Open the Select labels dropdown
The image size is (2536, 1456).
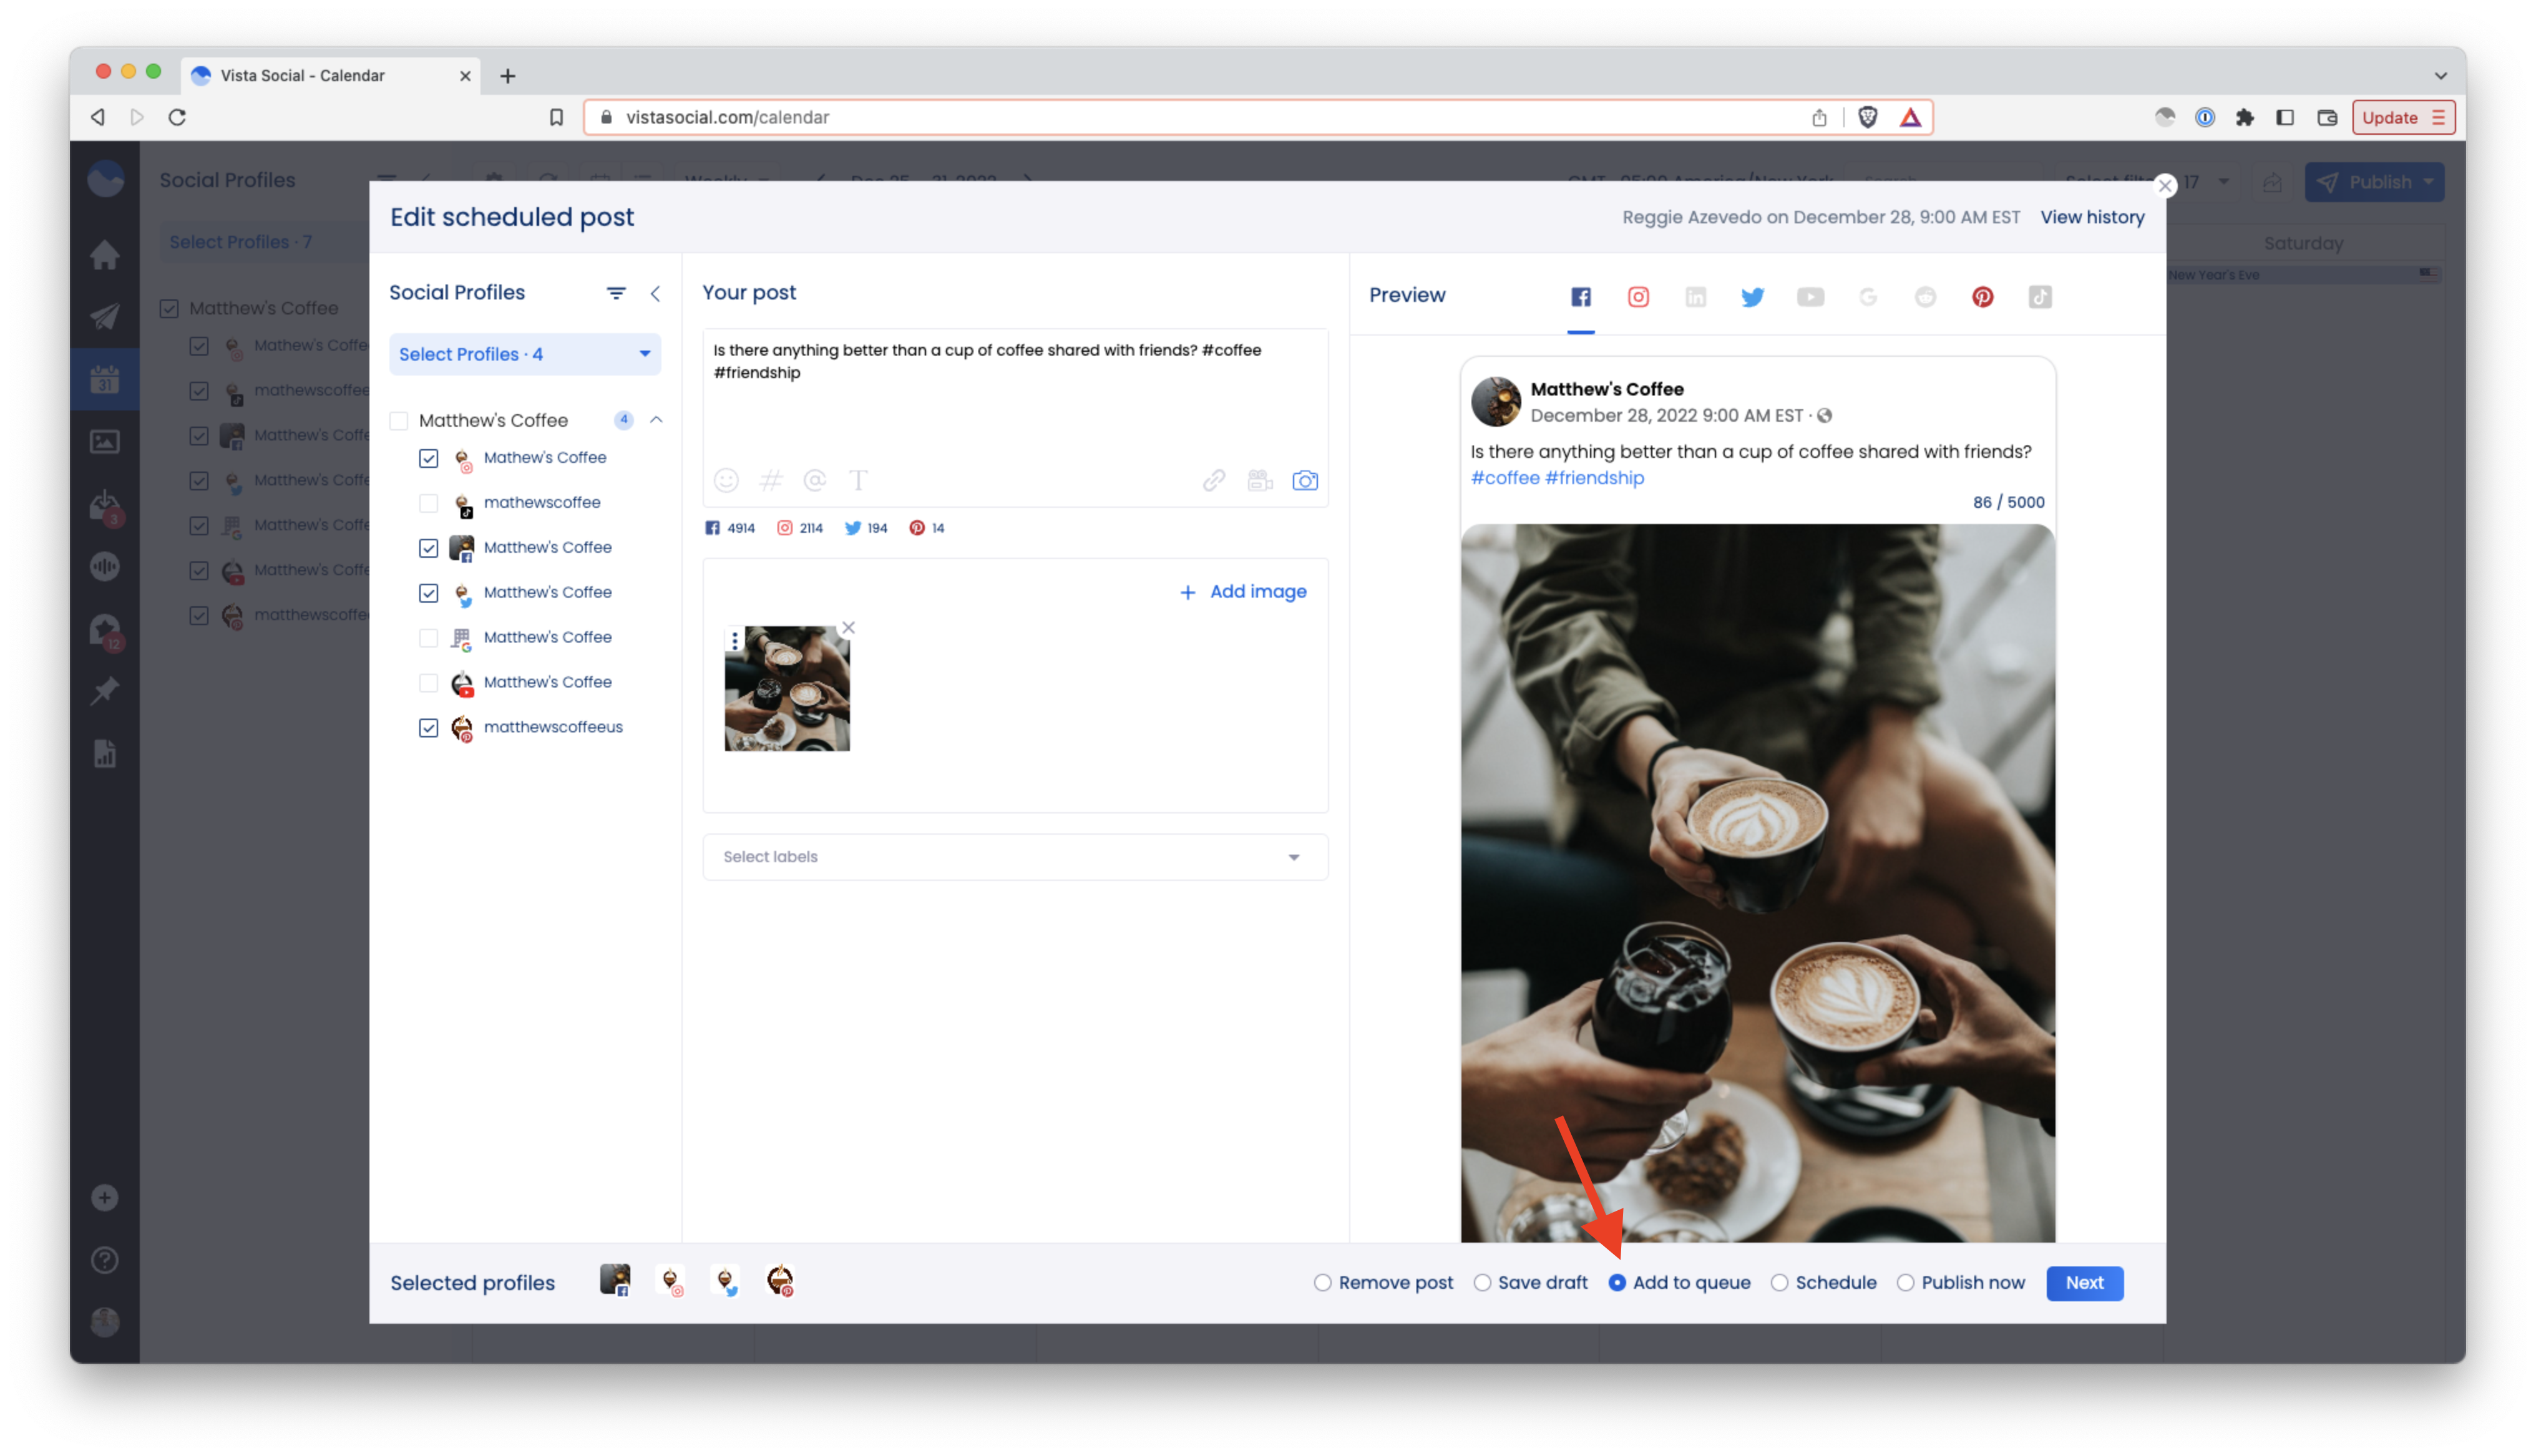(1015, 857)
